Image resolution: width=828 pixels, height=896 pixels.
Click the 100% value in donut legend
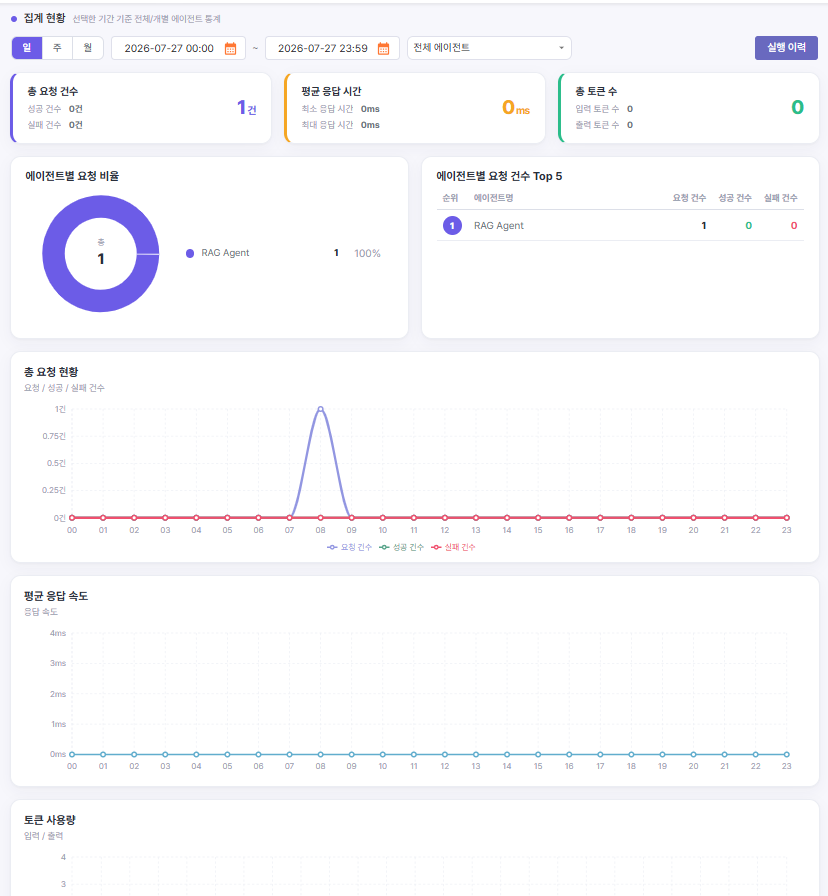tap(367, 253)
